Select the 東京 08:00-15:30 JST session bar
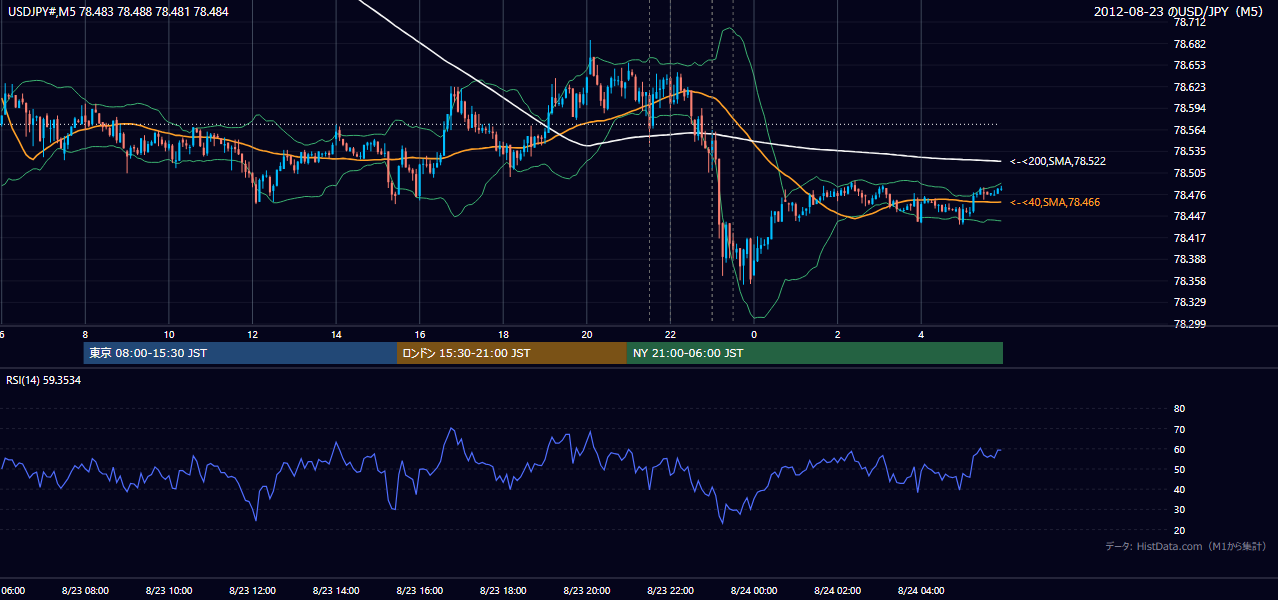The width and height of the screenshot is (1278, 600). click(x=240, y=353)
